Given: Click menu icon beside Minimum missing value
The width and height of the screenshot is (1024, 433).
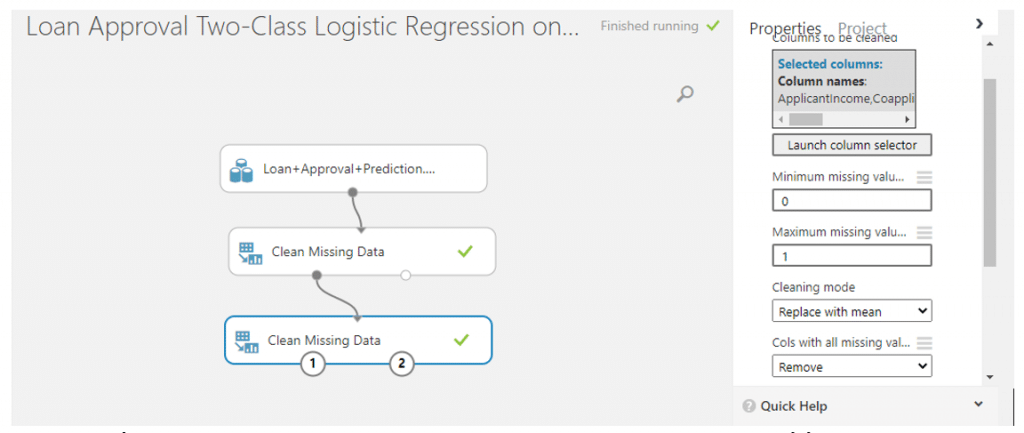Looking at the screenshot, I should tap(924, 177).
